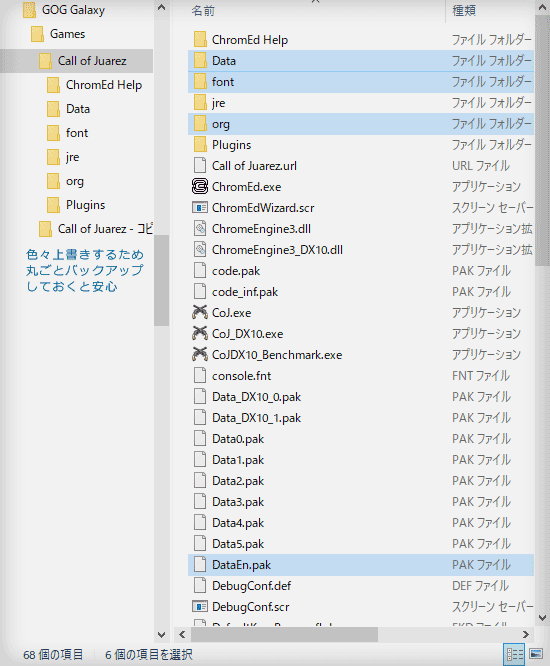Viewport: 550px width, 666px height.
Task: Open jre folder in the navigation tree
Action: pos(73,157)
